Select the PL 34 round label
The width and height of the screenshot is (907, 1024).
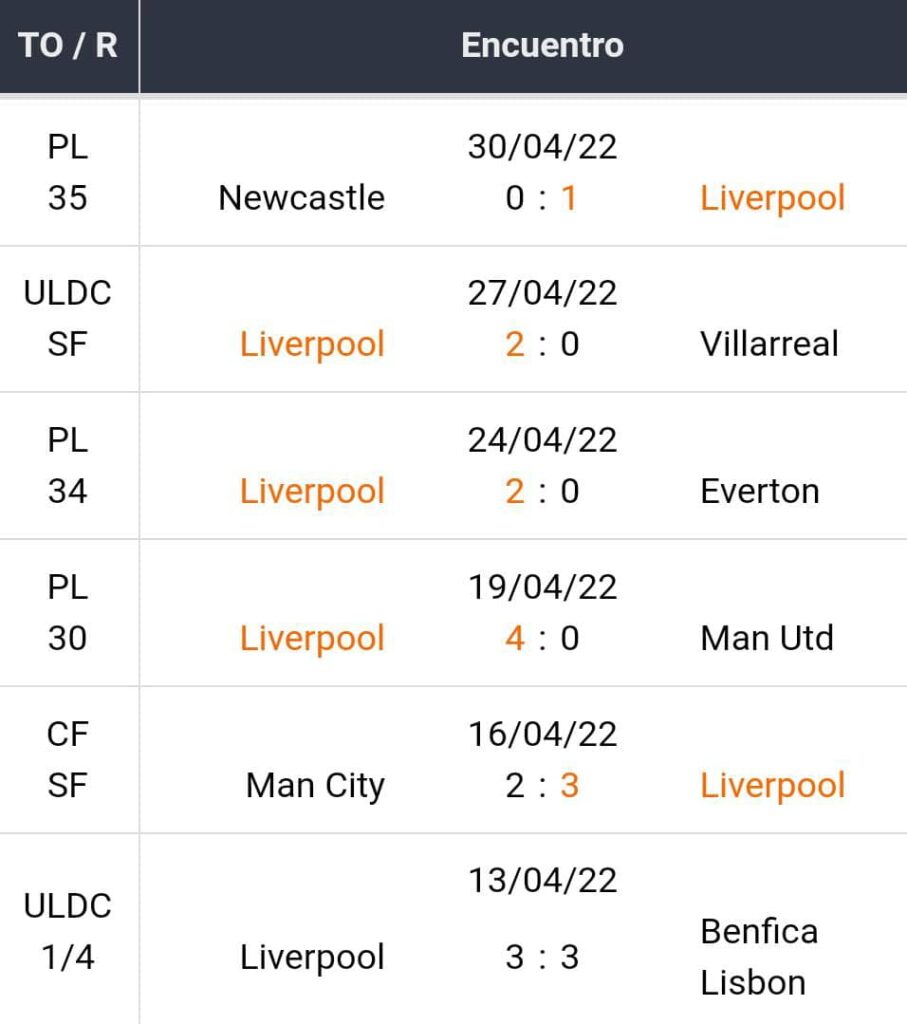coord(68,465)
